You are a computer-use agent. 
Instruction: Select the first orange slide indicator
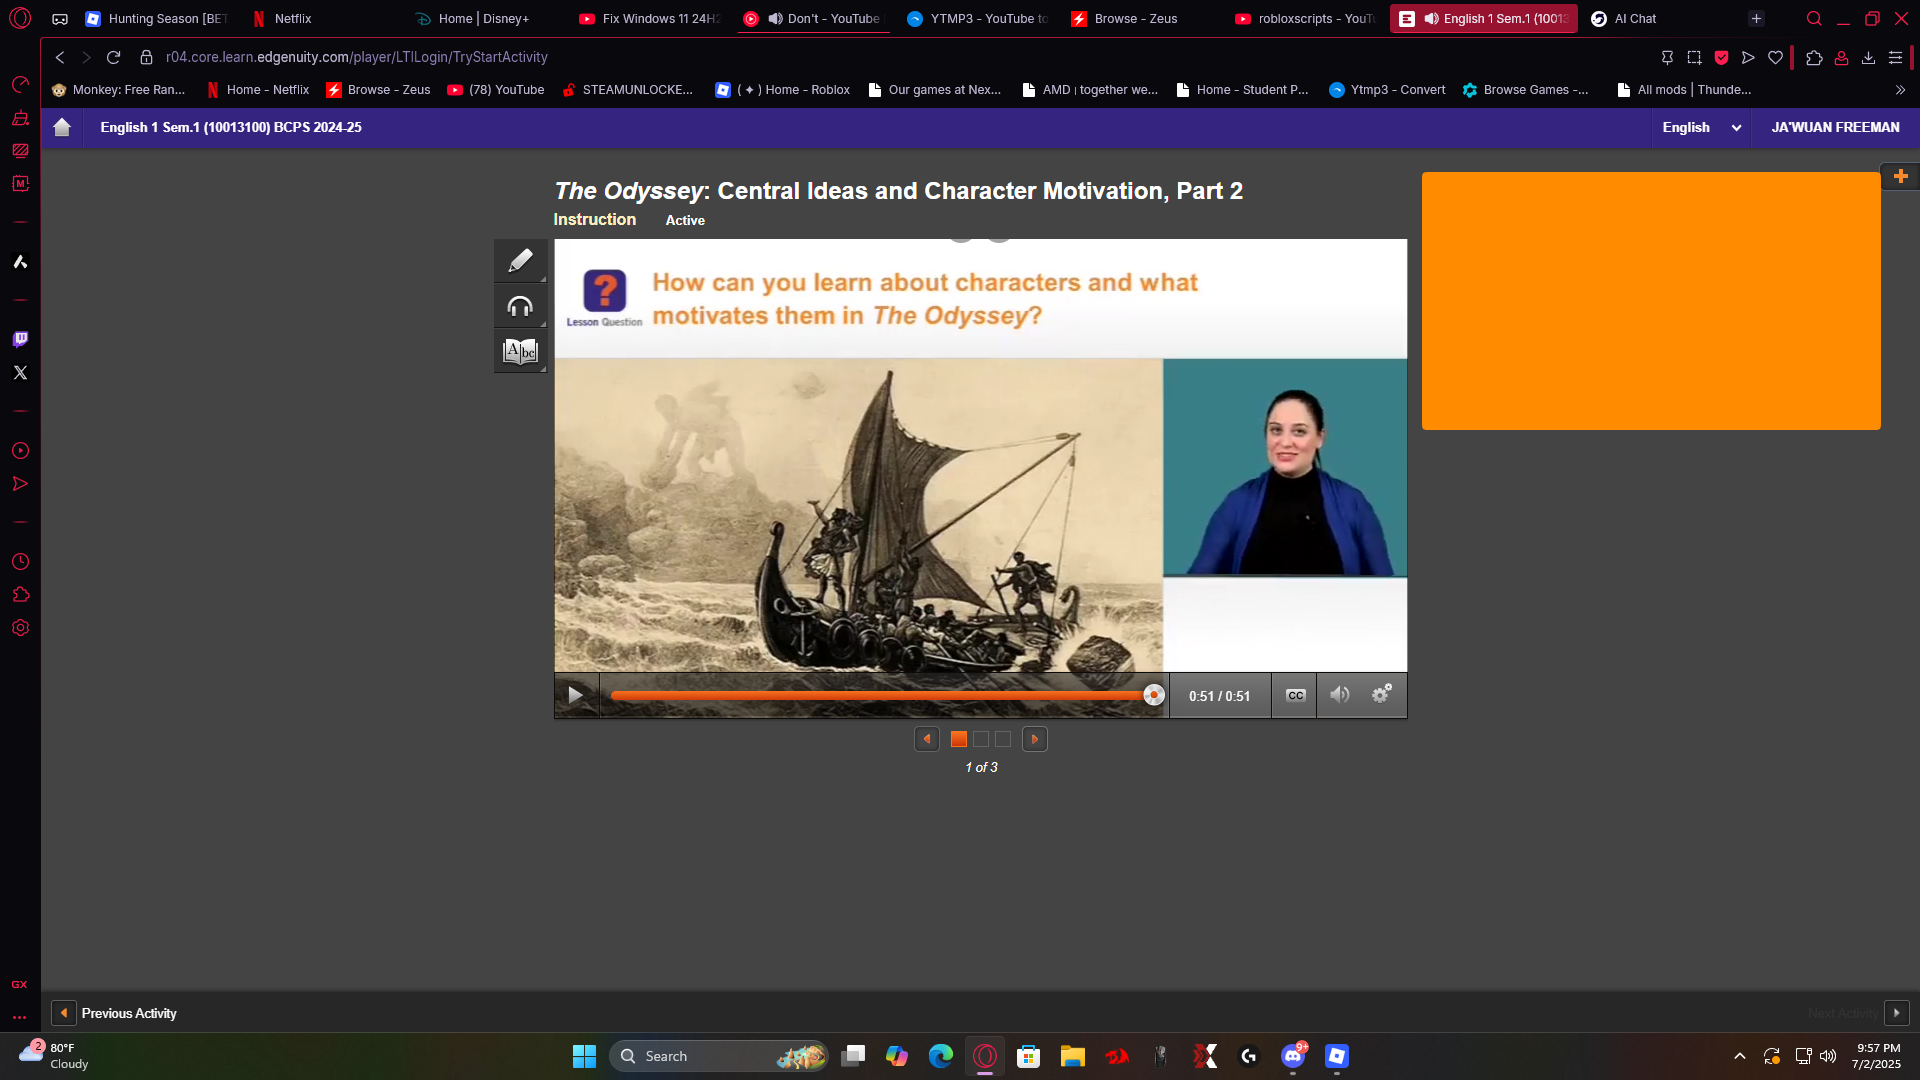pos(958,739)
